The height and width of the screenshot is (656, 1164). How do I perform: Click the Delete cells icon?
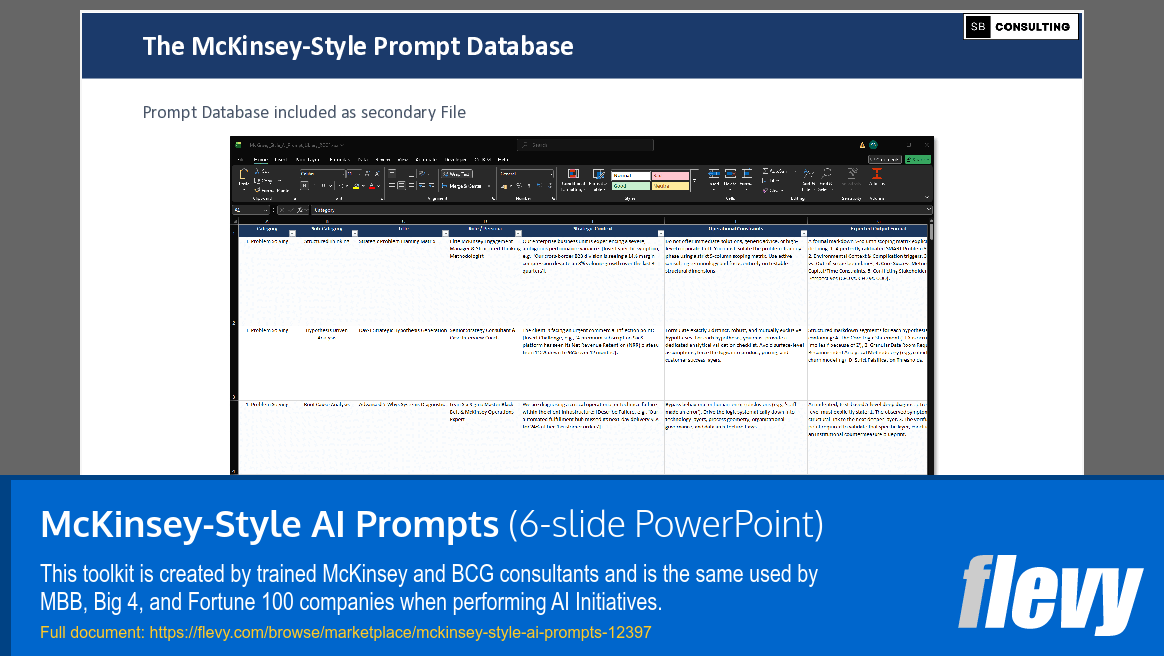(x=730, y=174)
